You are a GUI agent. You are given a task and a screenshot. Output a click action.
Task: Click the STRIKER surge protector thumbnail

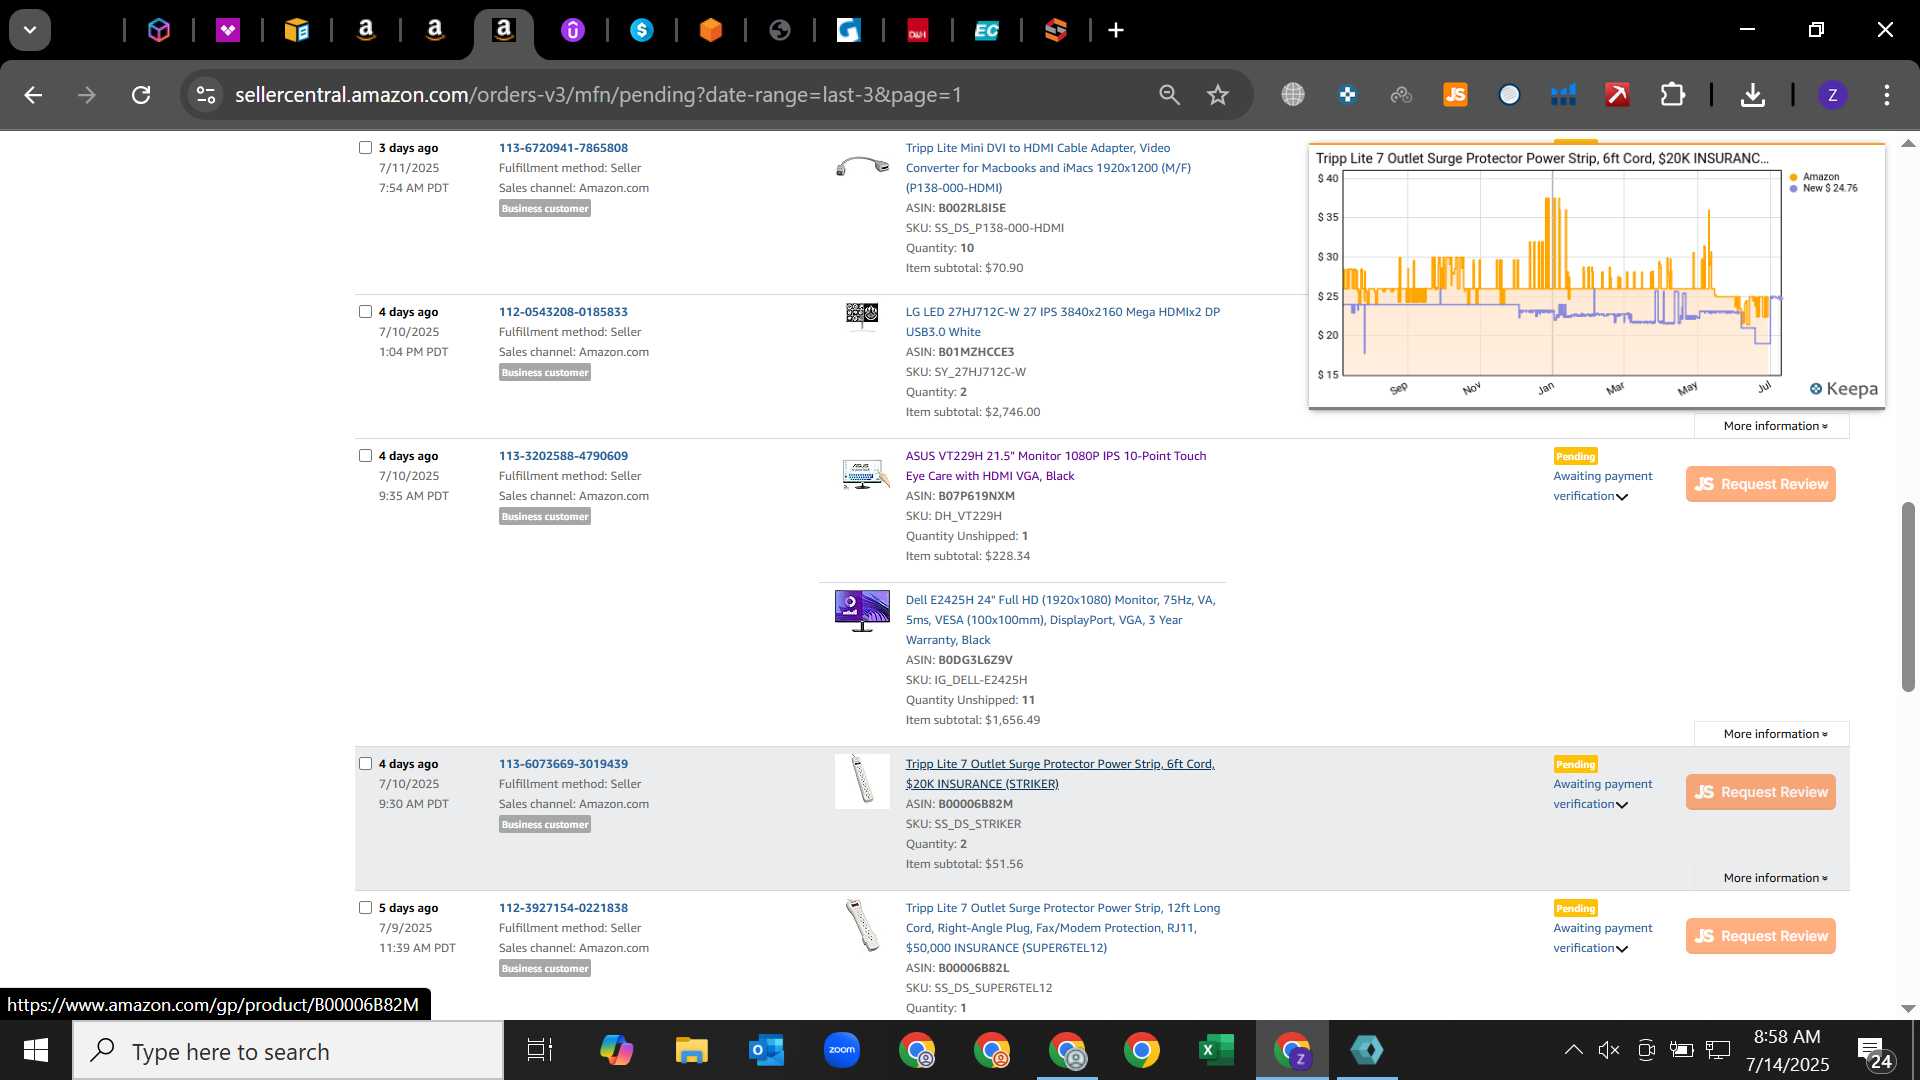coord(862,781)
